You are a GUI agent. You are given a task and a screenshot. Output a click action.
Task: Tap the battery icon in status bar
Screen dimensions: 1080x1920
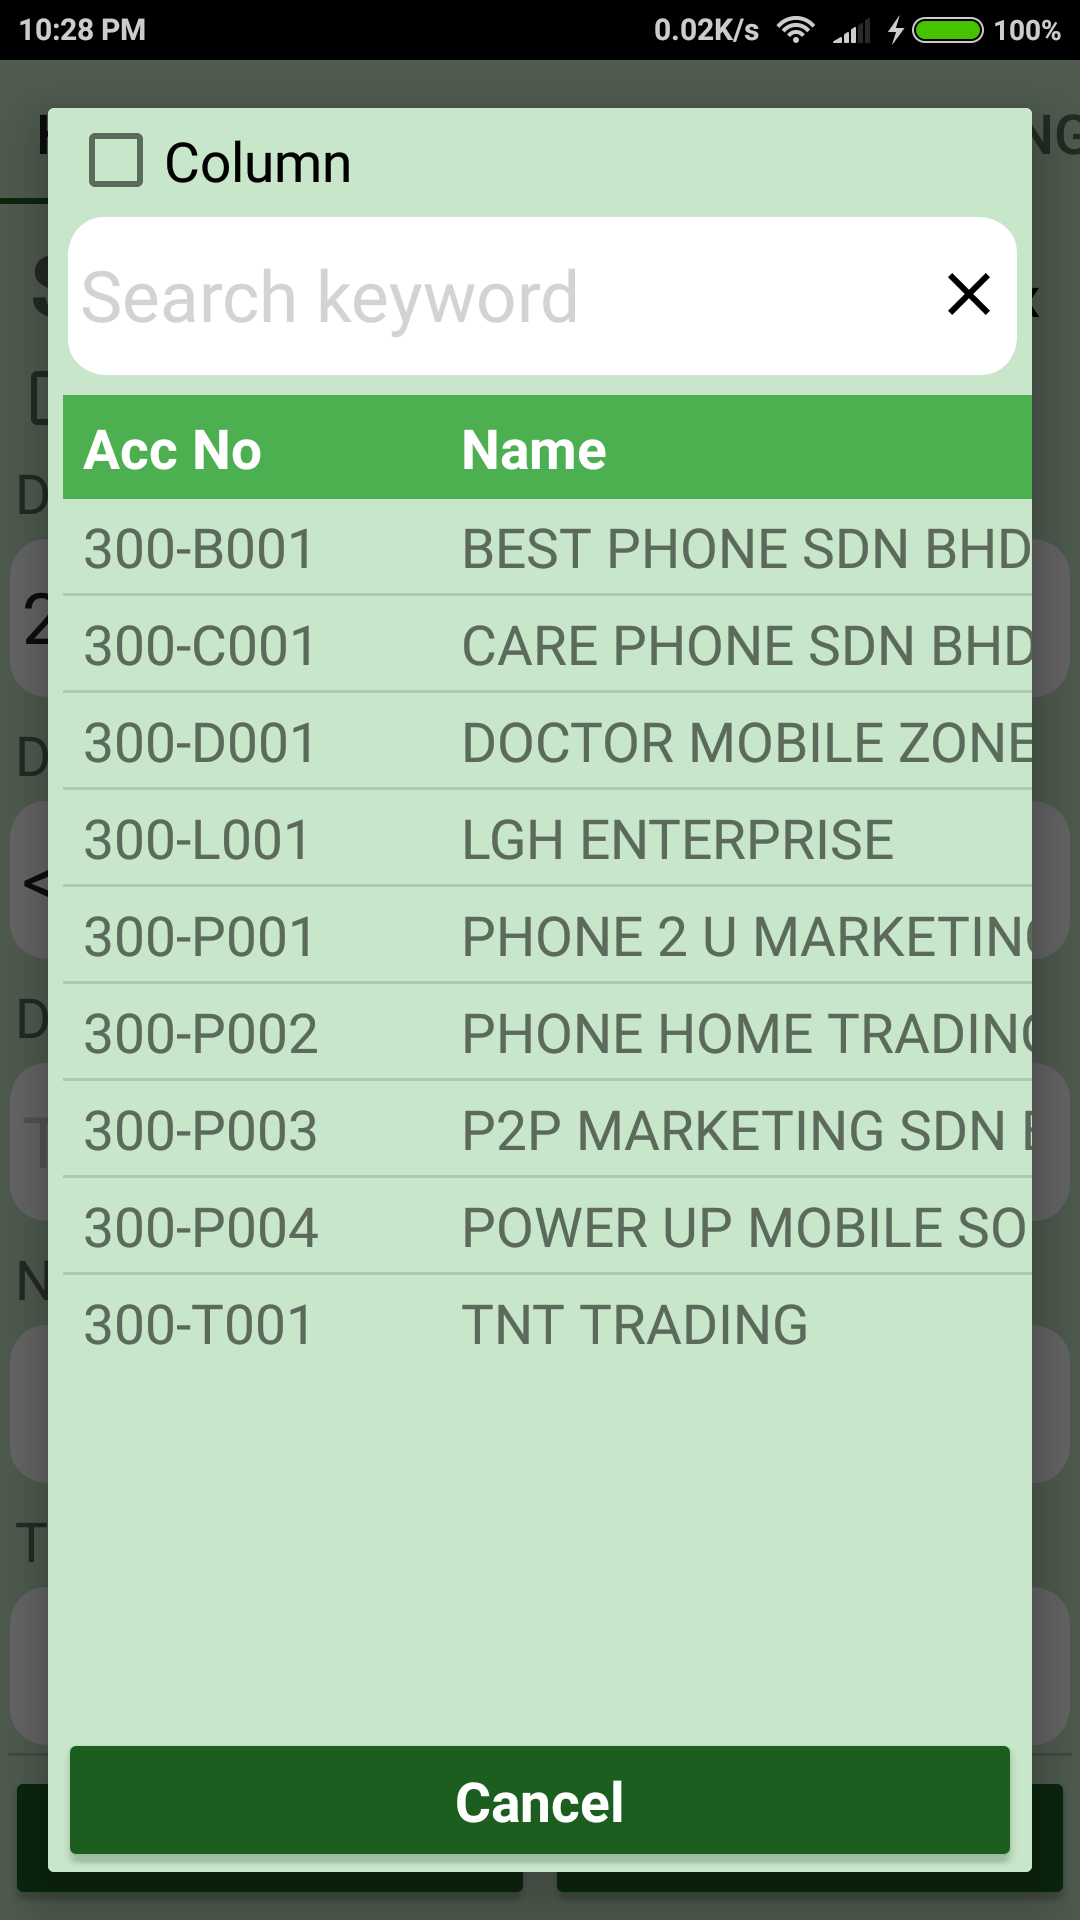pos(948,30)
